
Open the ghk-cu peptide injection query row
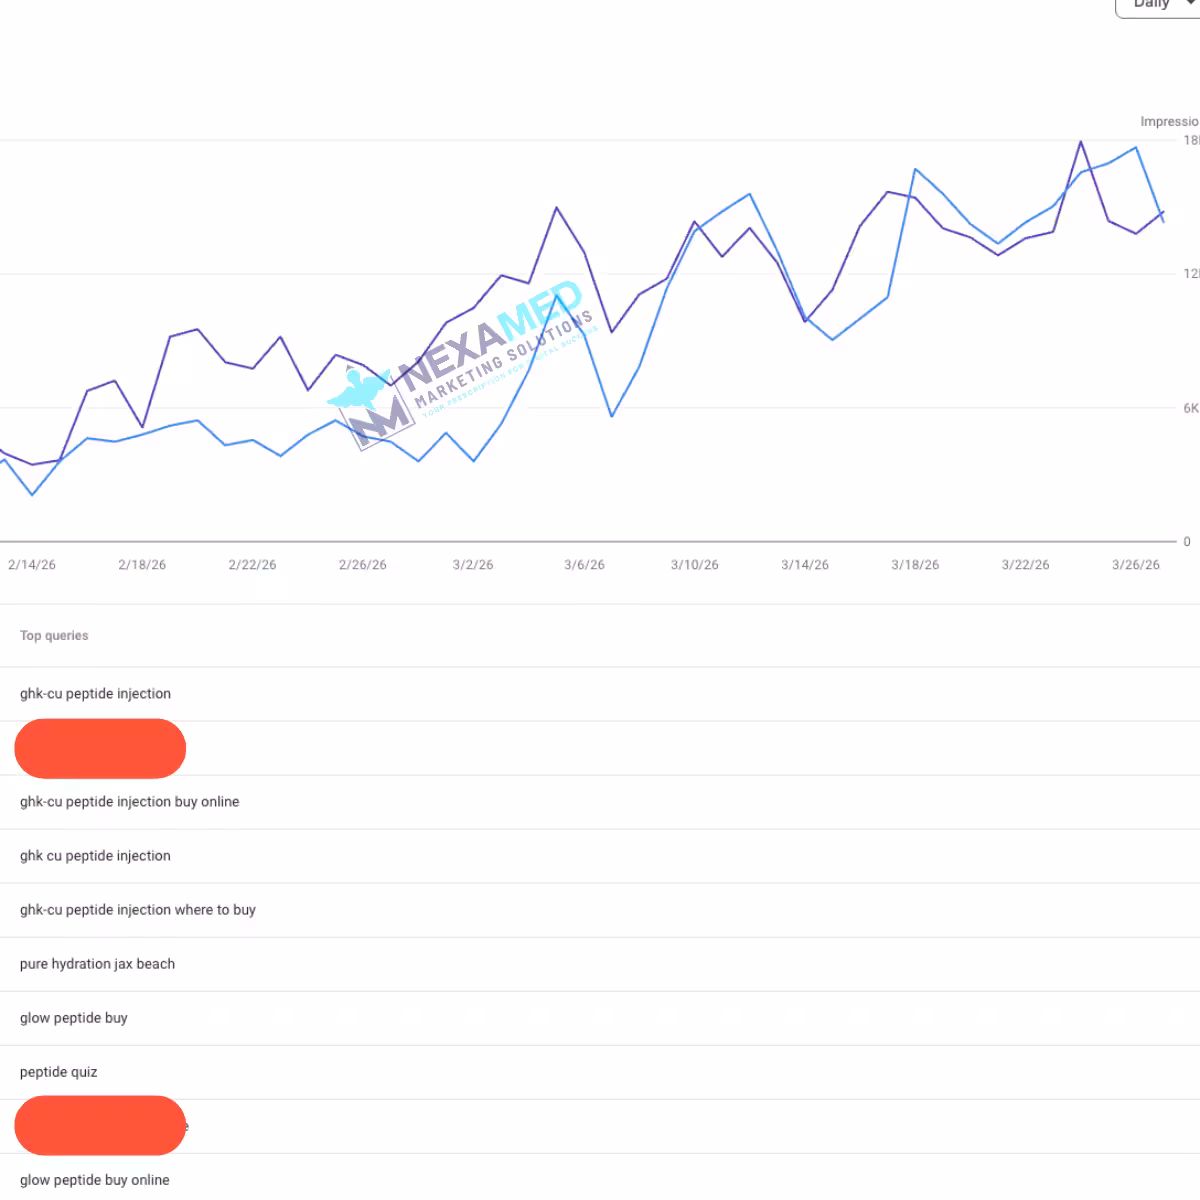coord(95,693)
